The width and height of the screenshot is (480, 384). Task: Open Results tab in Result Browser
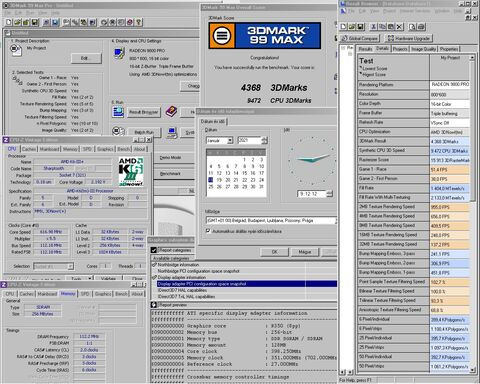[365, 49]
